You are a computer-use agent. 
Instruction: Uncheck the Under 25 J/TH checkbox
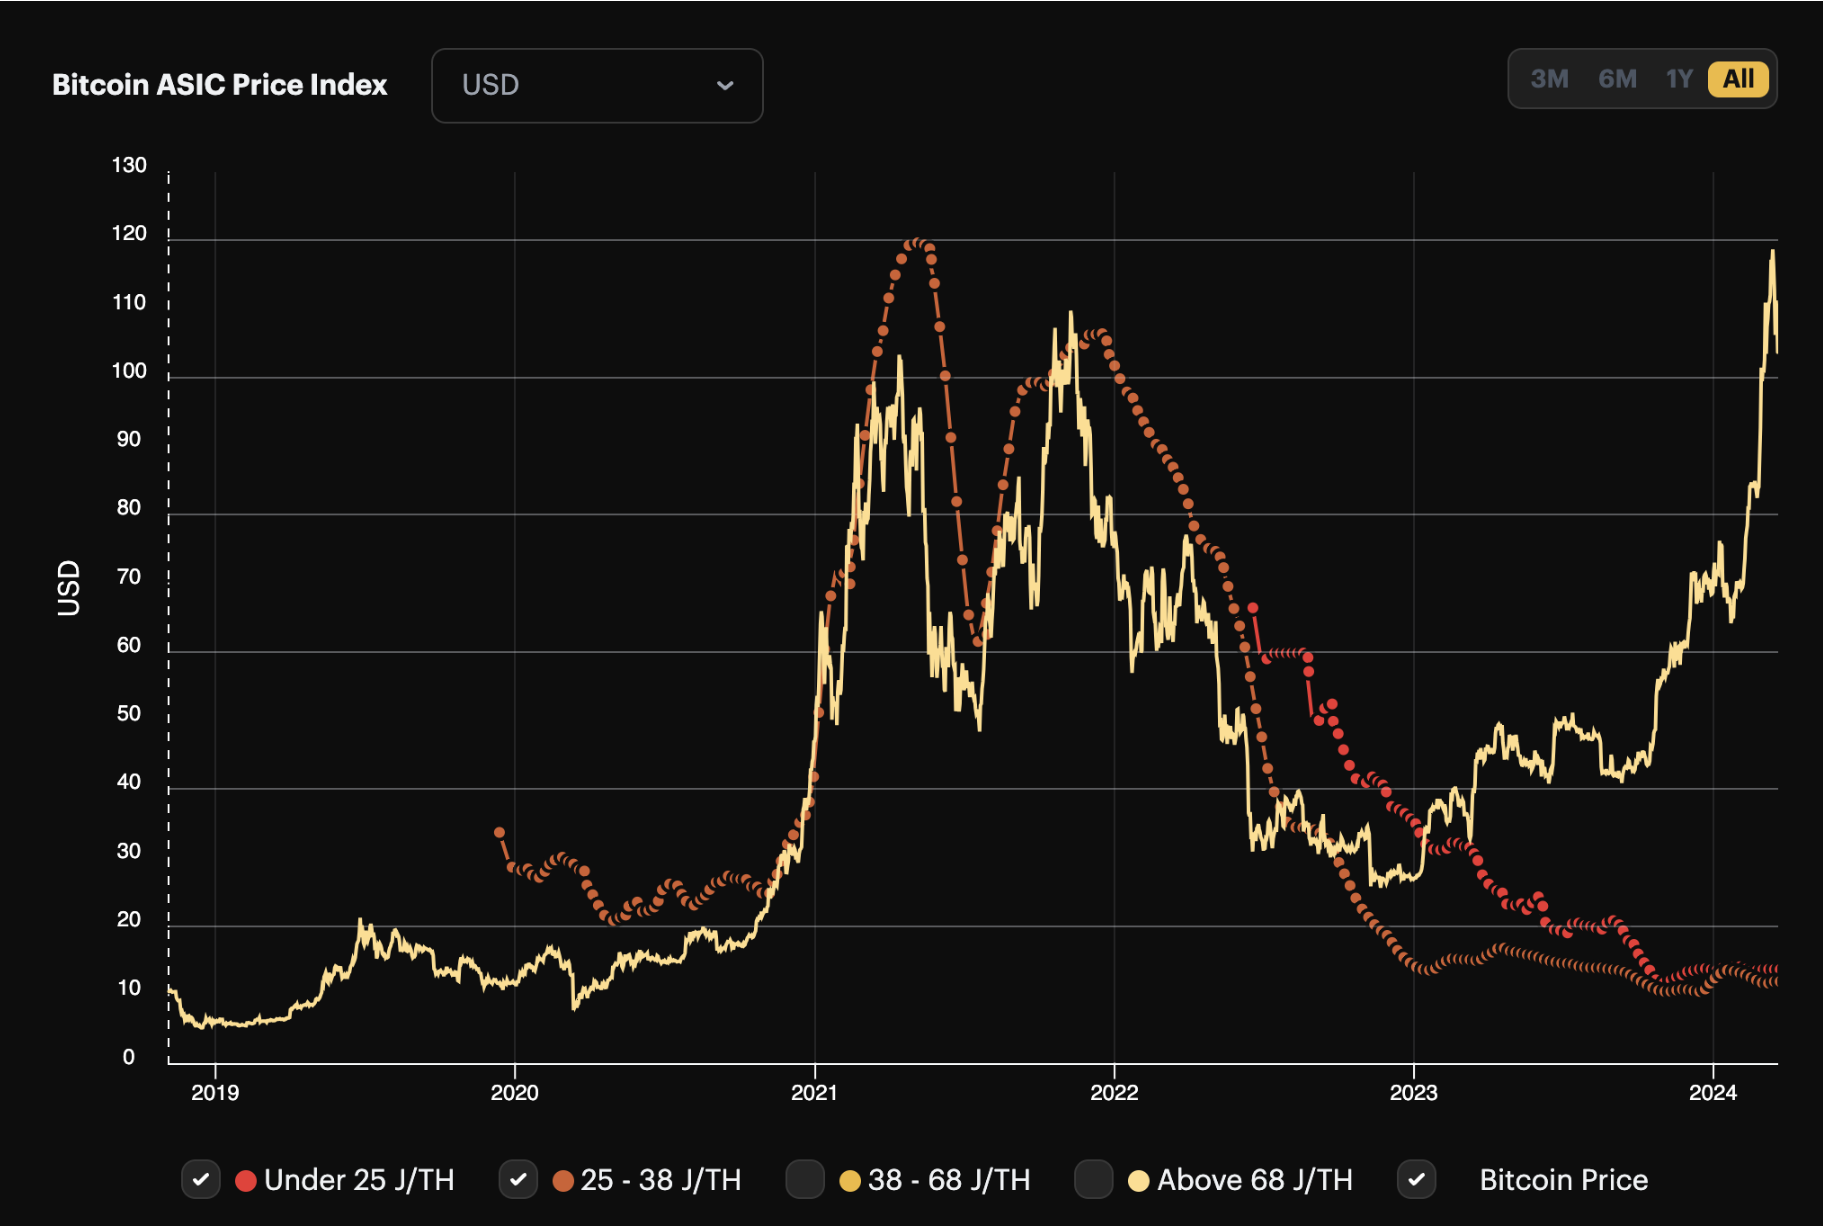[201, 1180]
